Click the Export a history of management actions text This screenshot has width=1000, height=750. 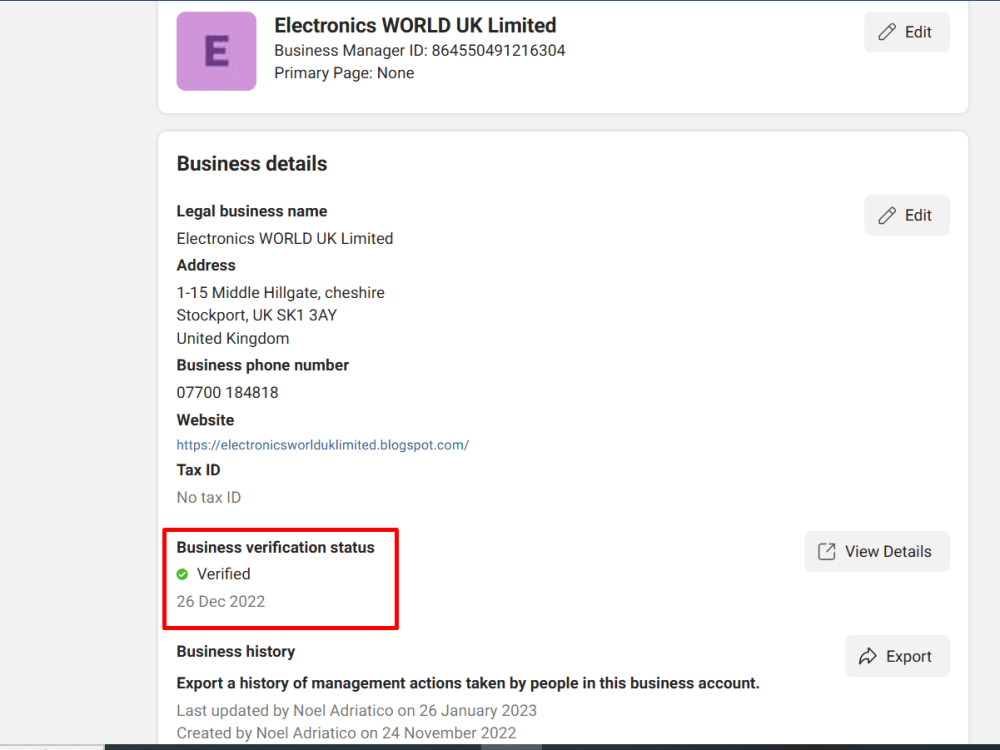click(x=468, y=683)
